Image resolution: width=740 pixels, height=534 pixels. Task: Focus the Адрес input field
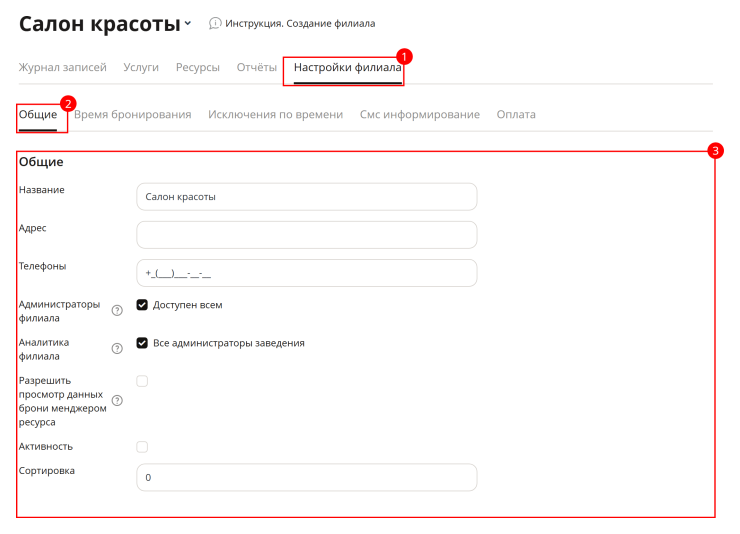coord(307,235)
